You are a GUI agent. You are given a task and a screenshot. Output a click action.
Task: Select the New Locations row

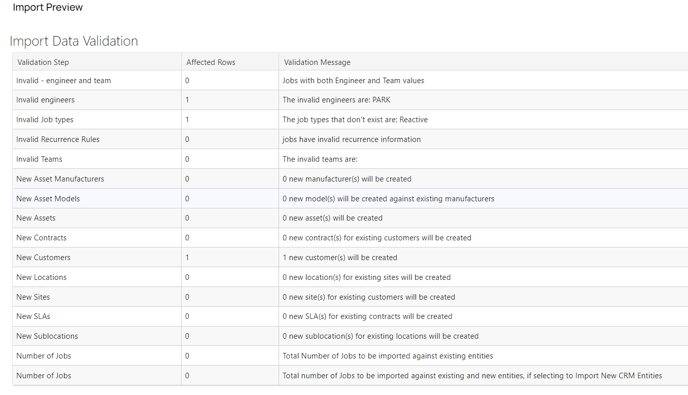(x=350, y=277)
